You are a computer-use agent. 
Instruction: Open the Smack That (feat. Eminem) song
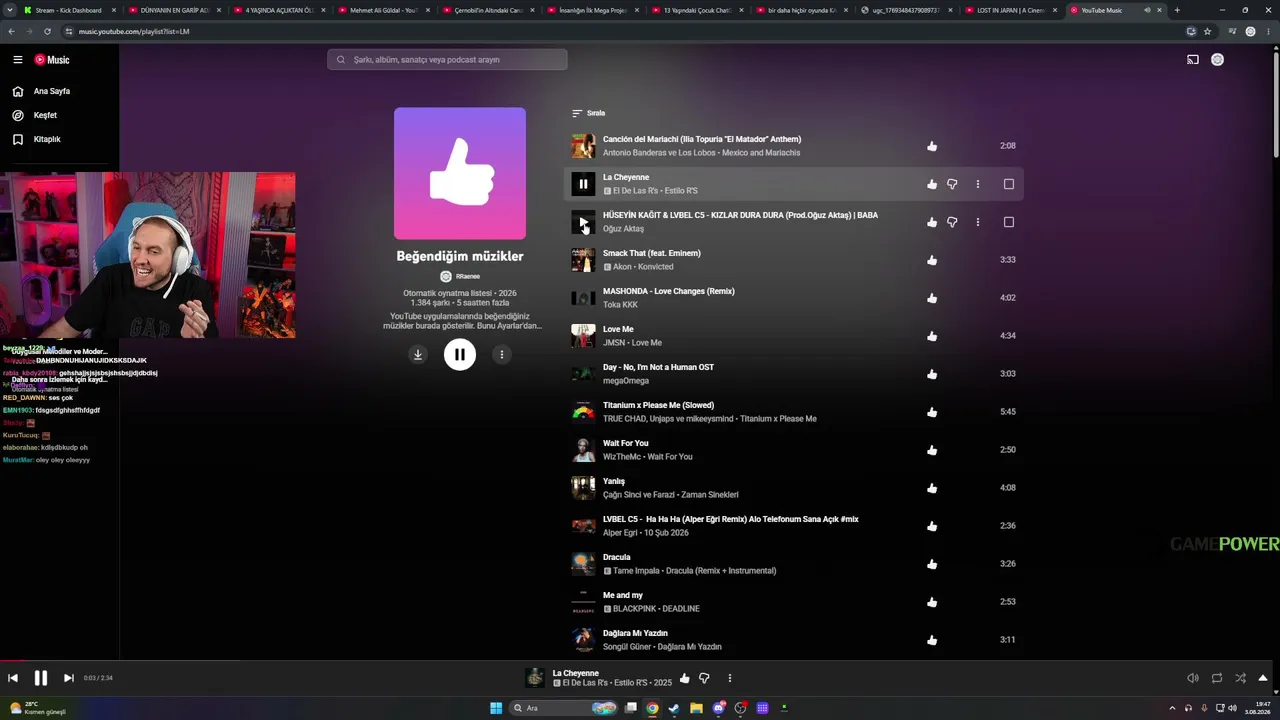pos(652,253)
